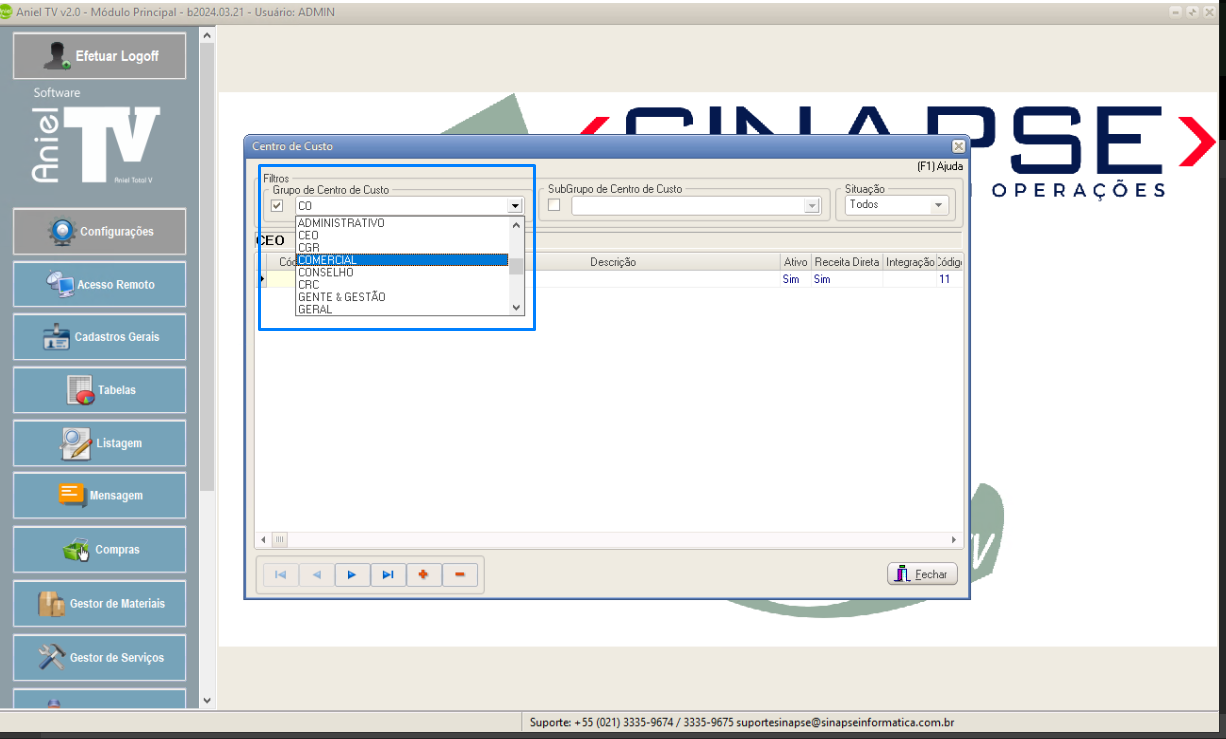Open the SubGrupo de Centro de Custo dropdown
Viewport: 1226px width, 739px height.
[811, 206]
